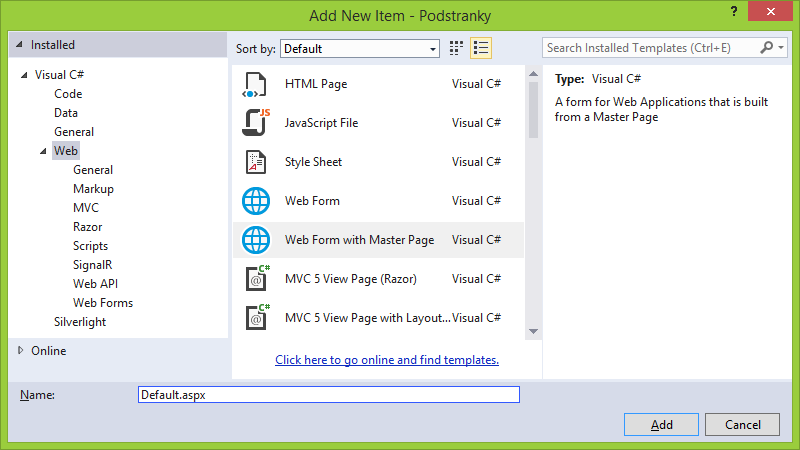
Task: Select the Web Forms category
Action: click(x=103, y=303)
